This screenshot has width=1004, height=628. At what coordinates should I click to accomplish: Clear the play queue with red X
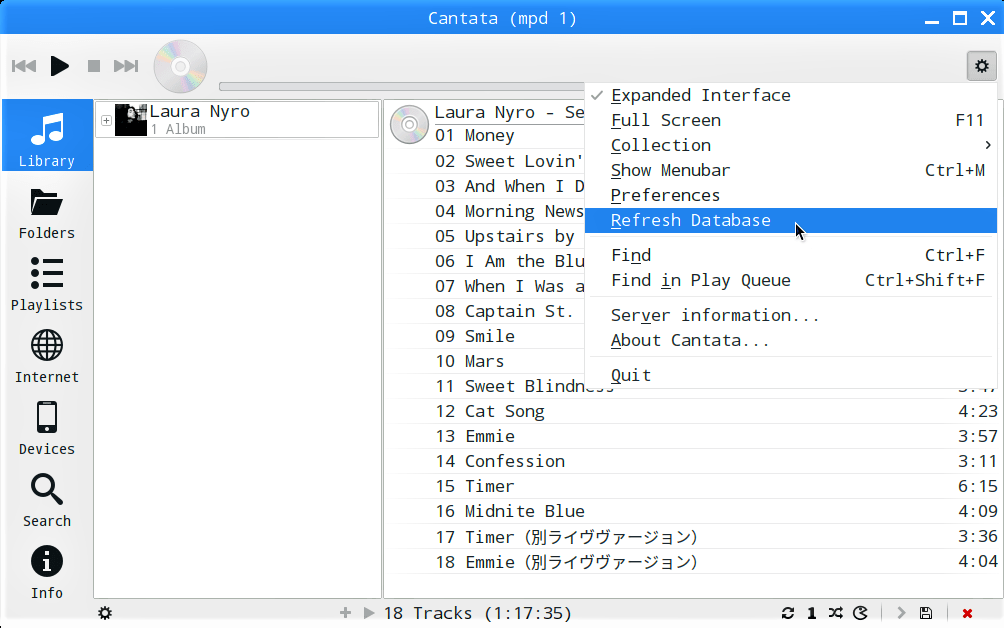968,613
